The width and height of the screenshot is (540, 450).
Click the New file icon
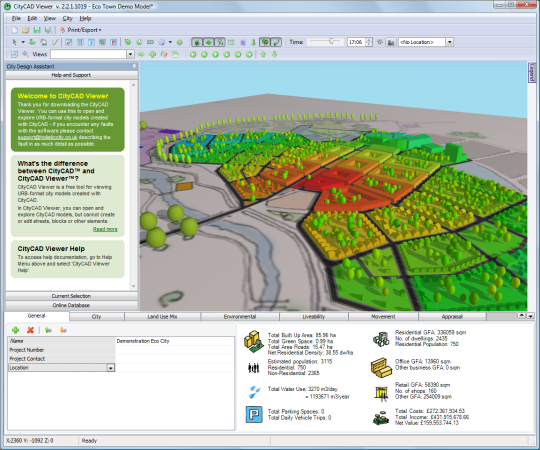(x=14, y=30)
